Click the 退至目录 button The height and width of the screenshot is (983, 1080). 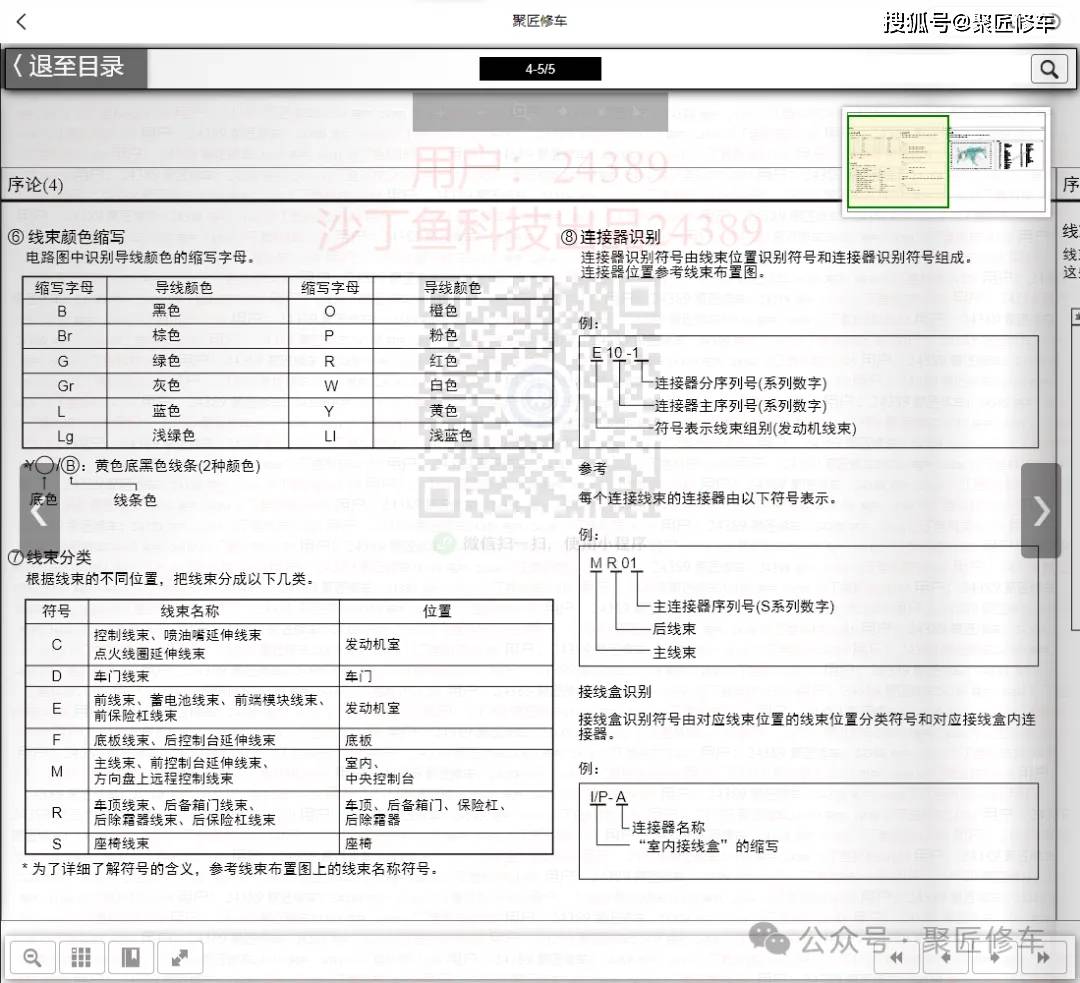(74, 67)
